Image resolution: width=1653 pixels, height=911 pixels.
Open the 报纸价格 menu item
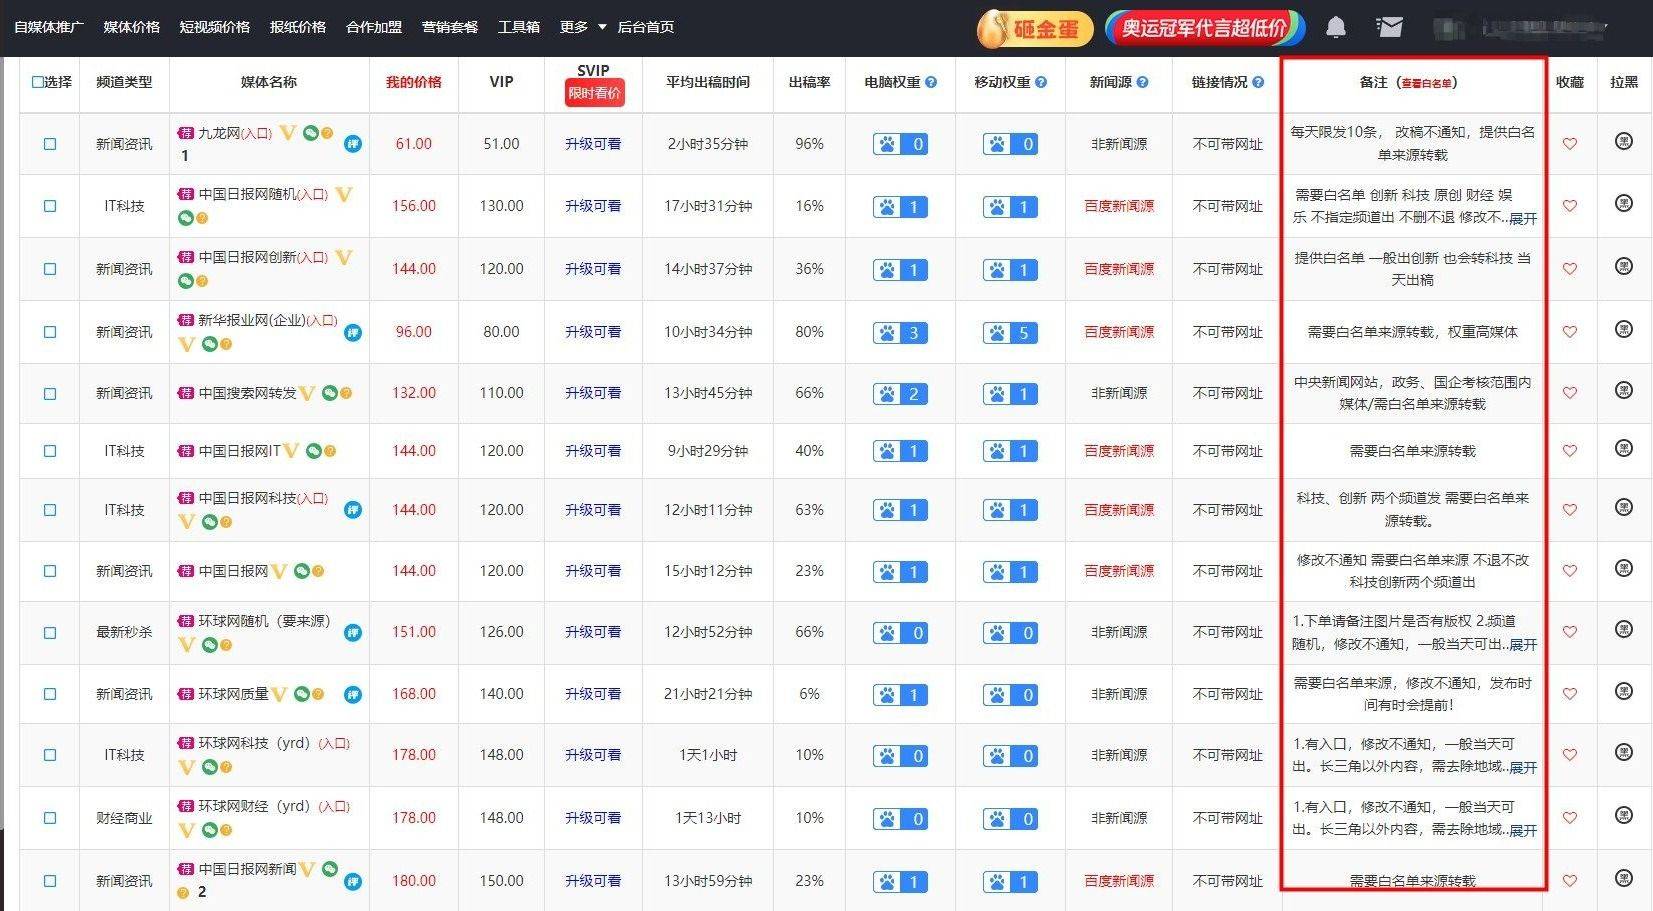pyautogui.click(x=298, y=27)
